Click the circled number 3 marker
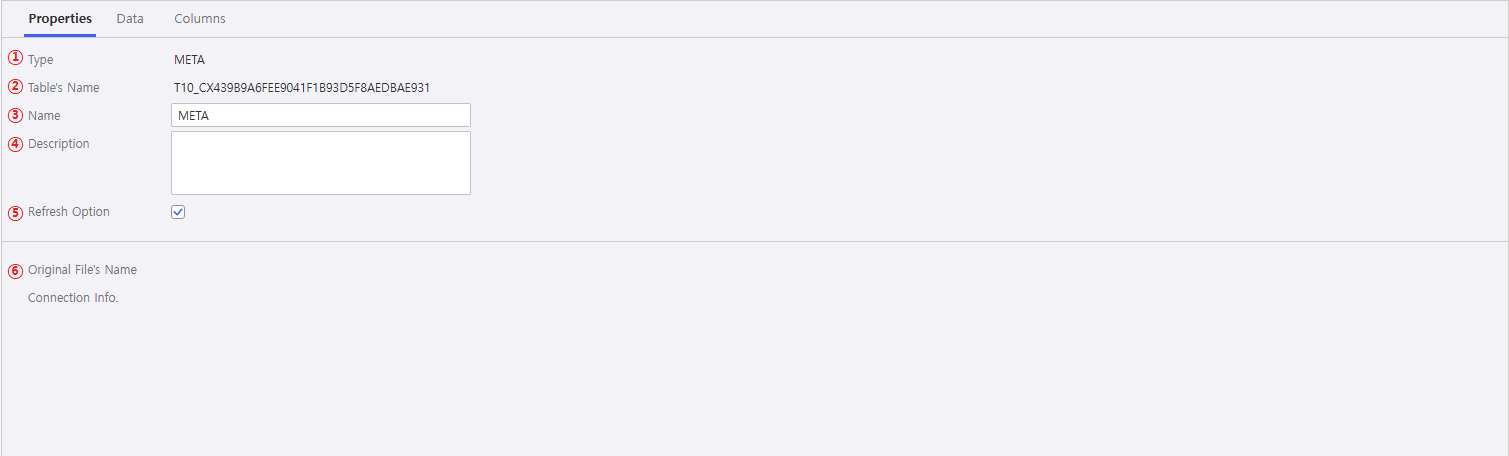Viewport: 1509px width, 456px height. pos(15,115)
